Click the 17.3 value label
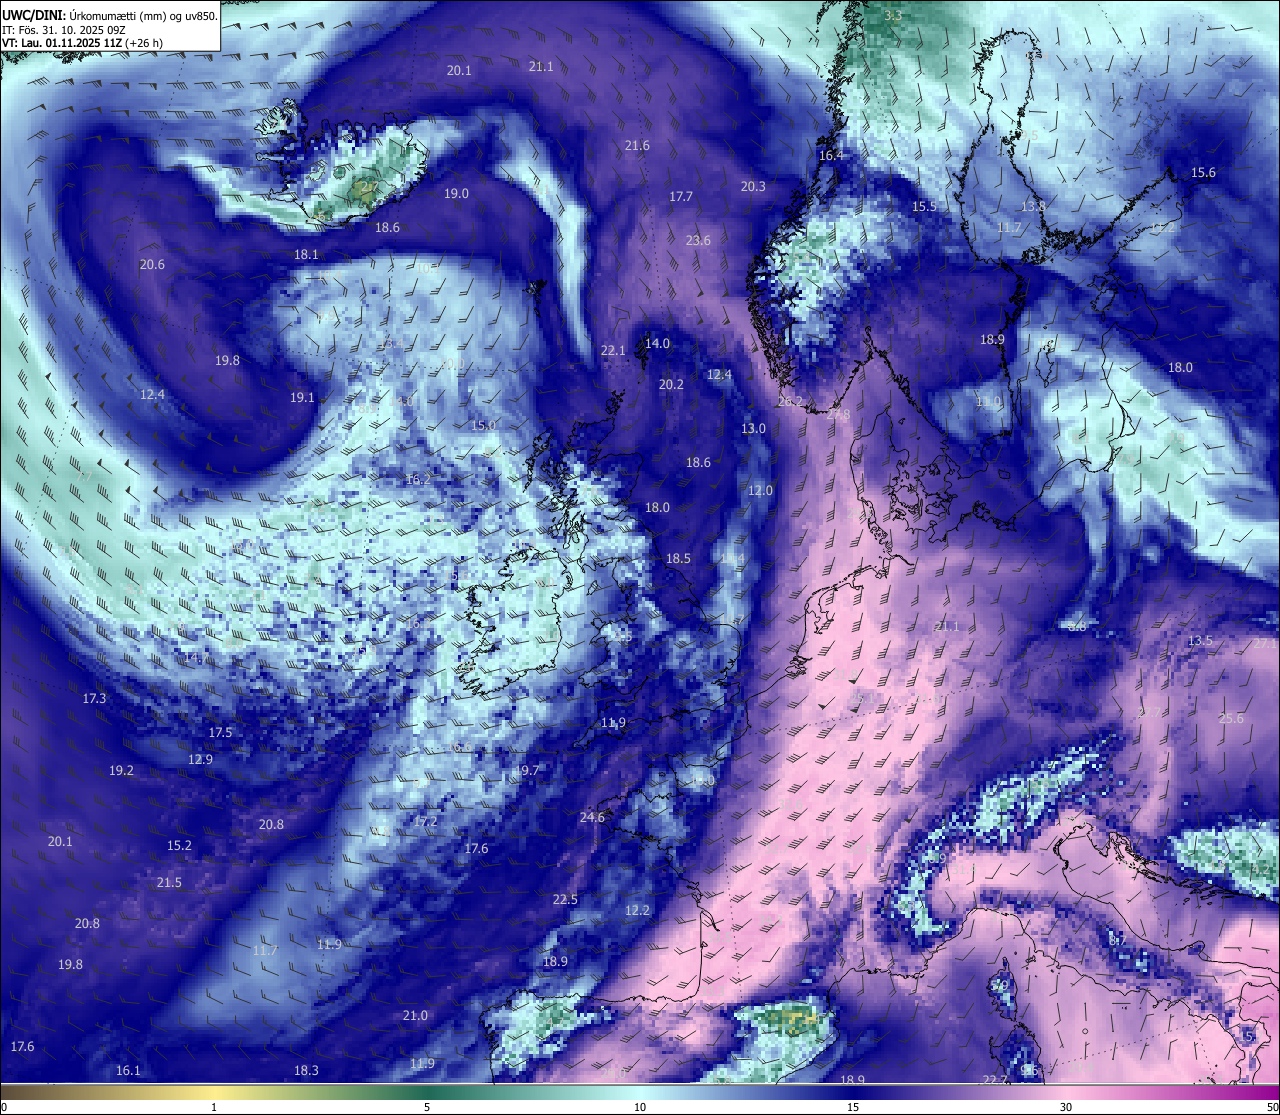 [x=94, y=699]
